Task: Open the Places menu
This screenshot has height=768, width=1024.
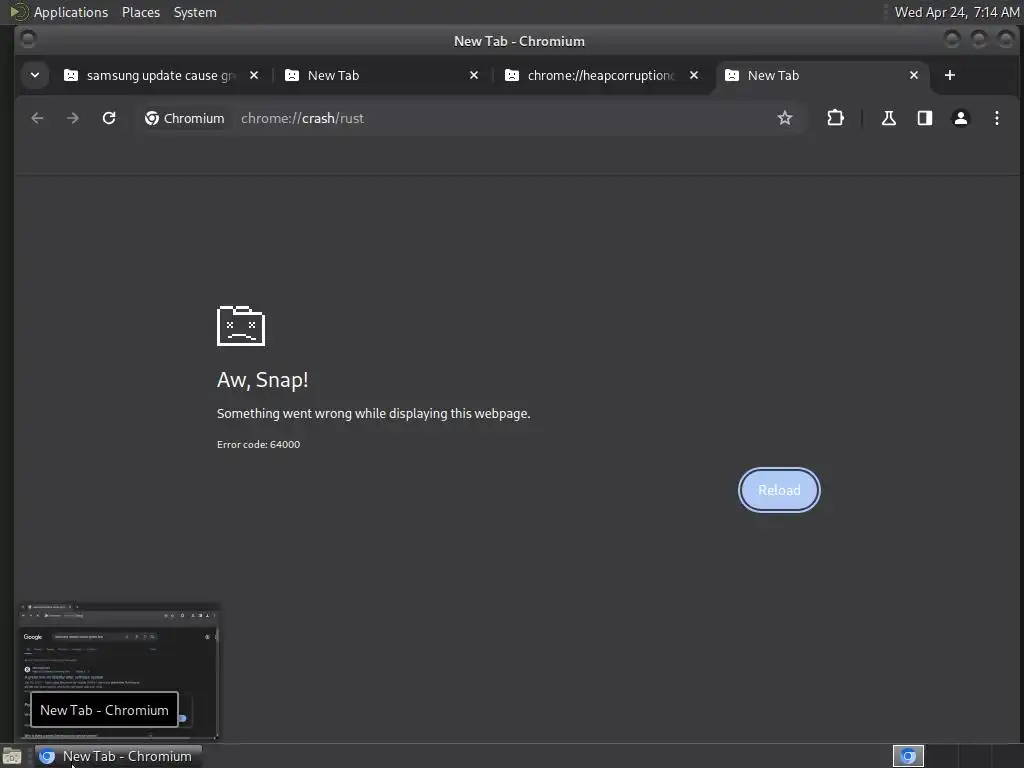Action: [141, 12]
